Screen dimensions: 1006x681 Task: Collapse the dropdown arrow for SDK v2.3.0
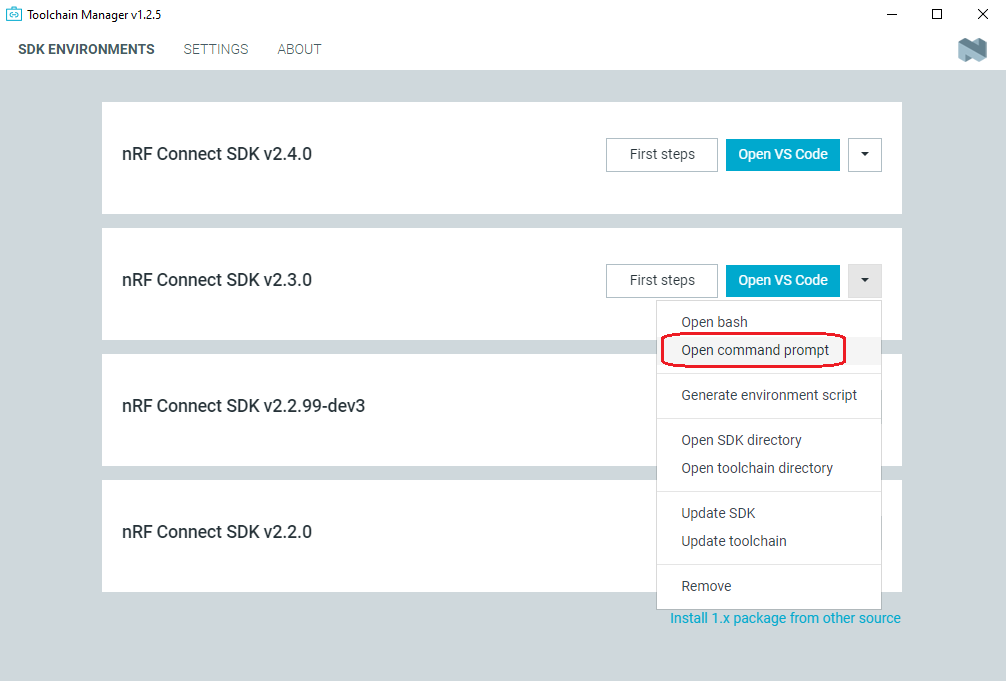pyautogui.click(x=865, y=280)
